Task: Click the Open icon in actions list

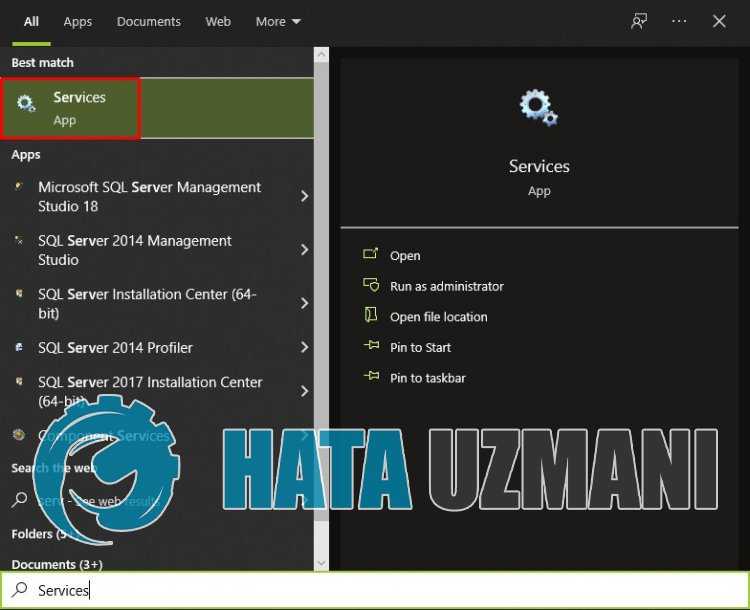Action: point(371,254)
